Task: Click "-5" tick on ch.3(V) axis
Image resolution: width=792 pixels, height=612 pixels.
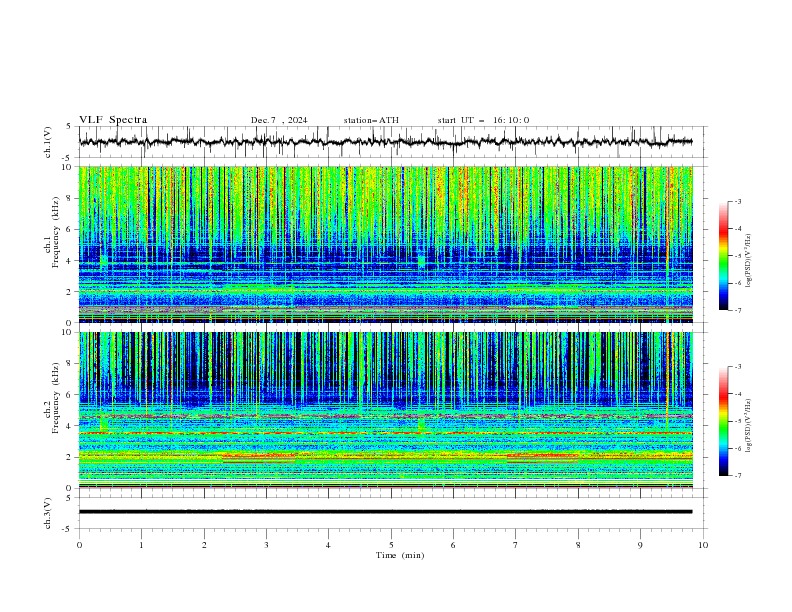Action: 68,529
